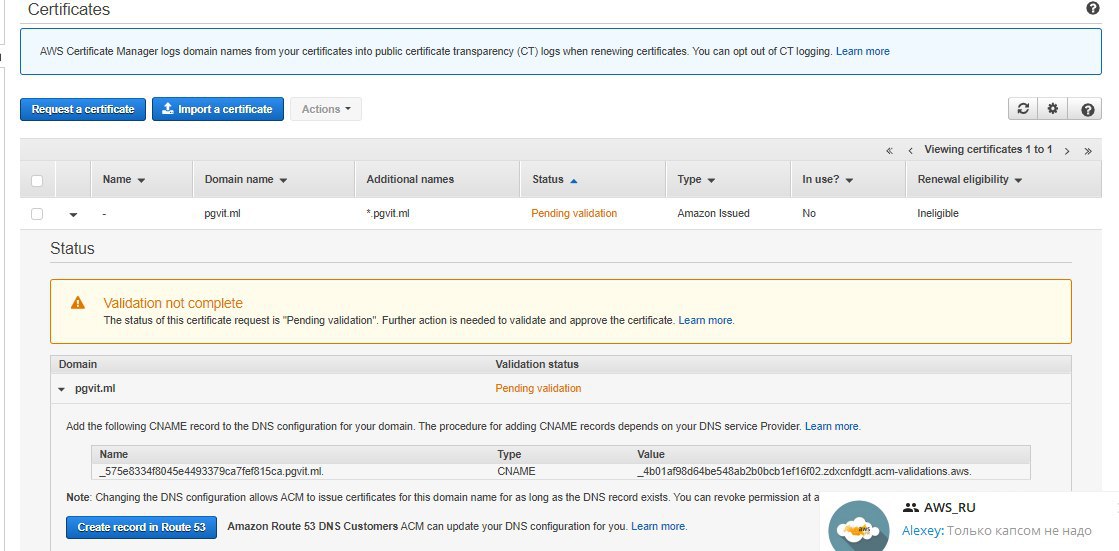Click the refresh certificates icon

(x=1023, y=109)
